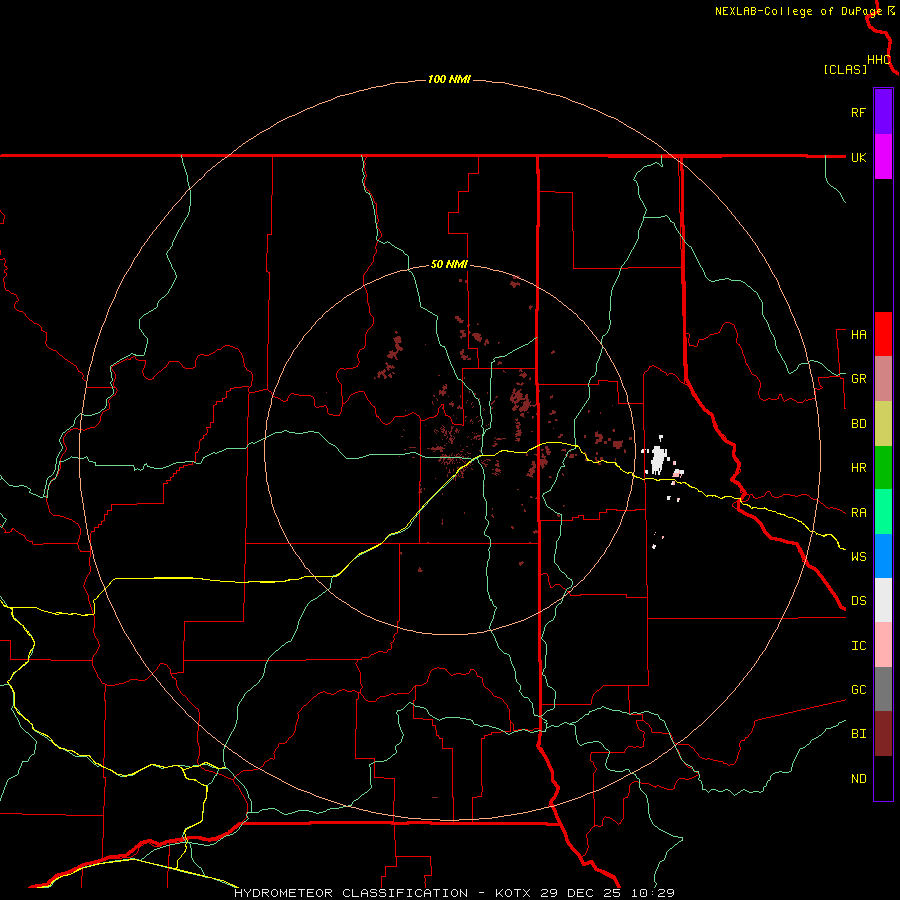Select the dark green HR legend swatch
This screenshot has height=900, width=900.
click(883, 468)
